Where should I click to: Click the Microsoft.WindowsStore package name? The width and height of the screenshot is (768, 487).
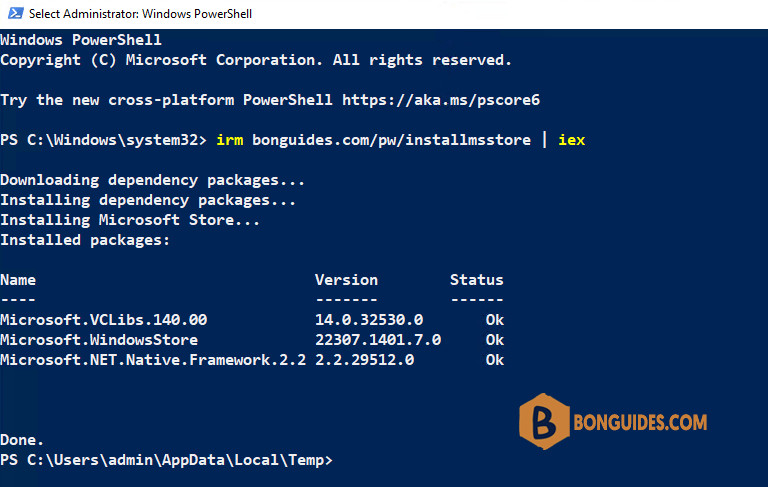coord(99,340)
